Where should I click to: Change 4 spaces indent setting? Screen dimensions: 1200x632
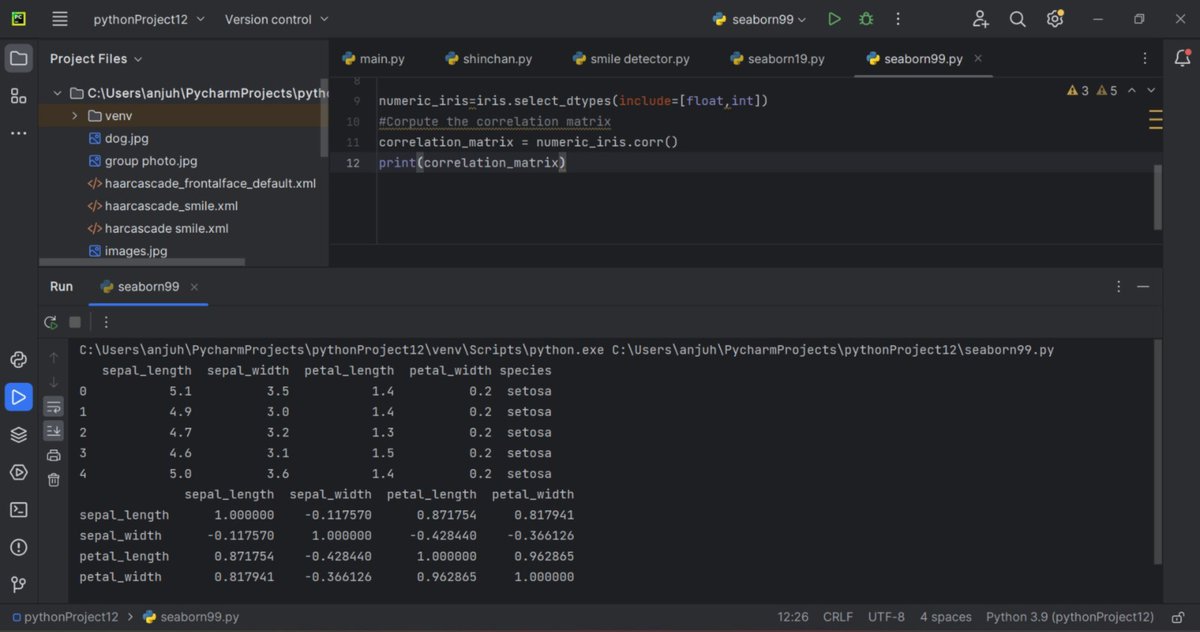coord(946,617)
